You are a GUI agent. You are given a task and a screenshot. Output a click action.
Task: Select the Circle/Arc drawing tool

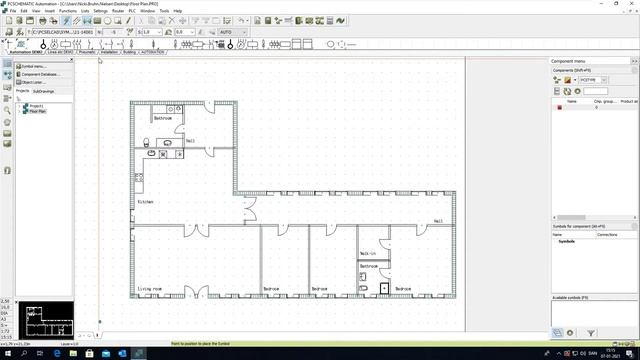(x=107, y=21)
